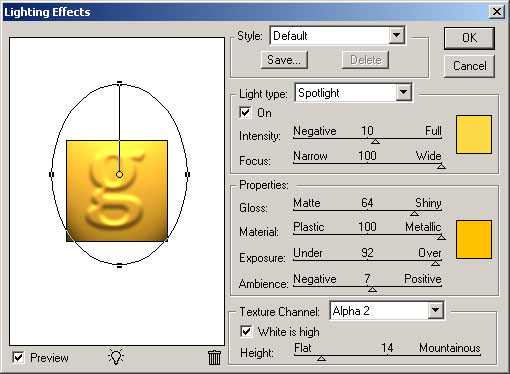Click the bottom ellipse handle of spotlight

click(x=119, y=266)
